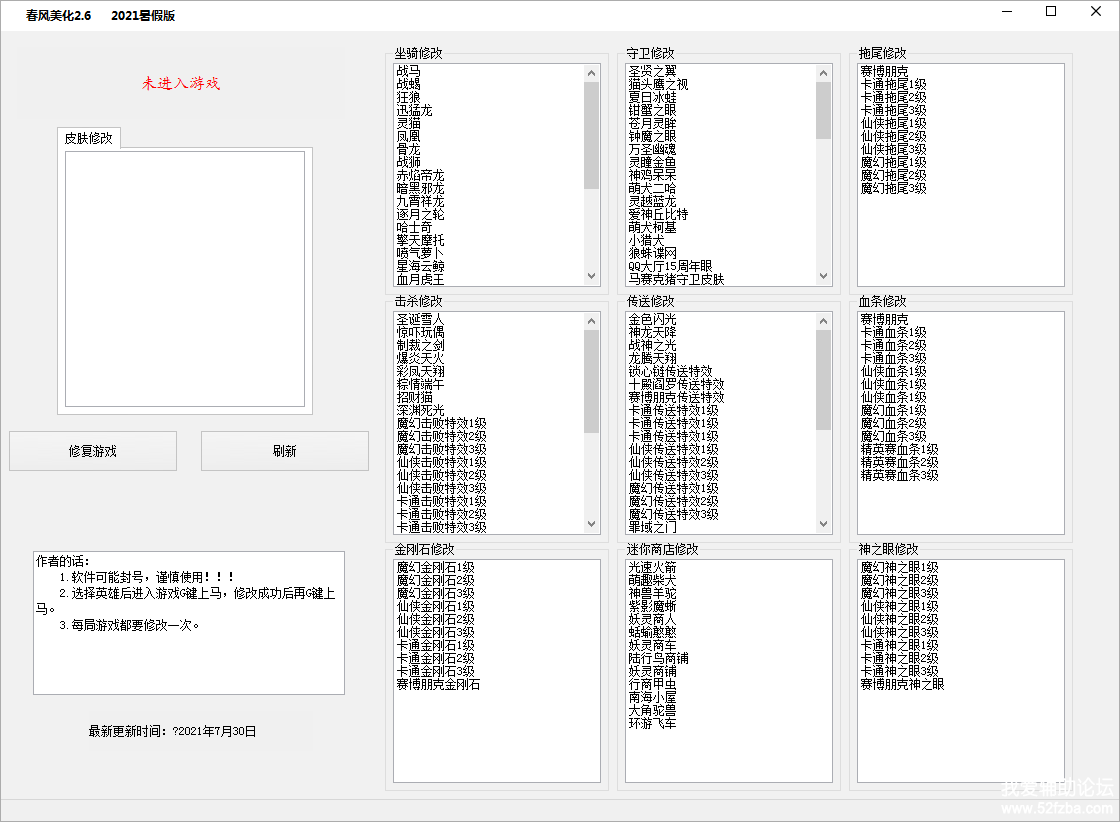
Task: Click down arrow of the 击杀修改 scrollbar
Action: click(x=591, y=524)
